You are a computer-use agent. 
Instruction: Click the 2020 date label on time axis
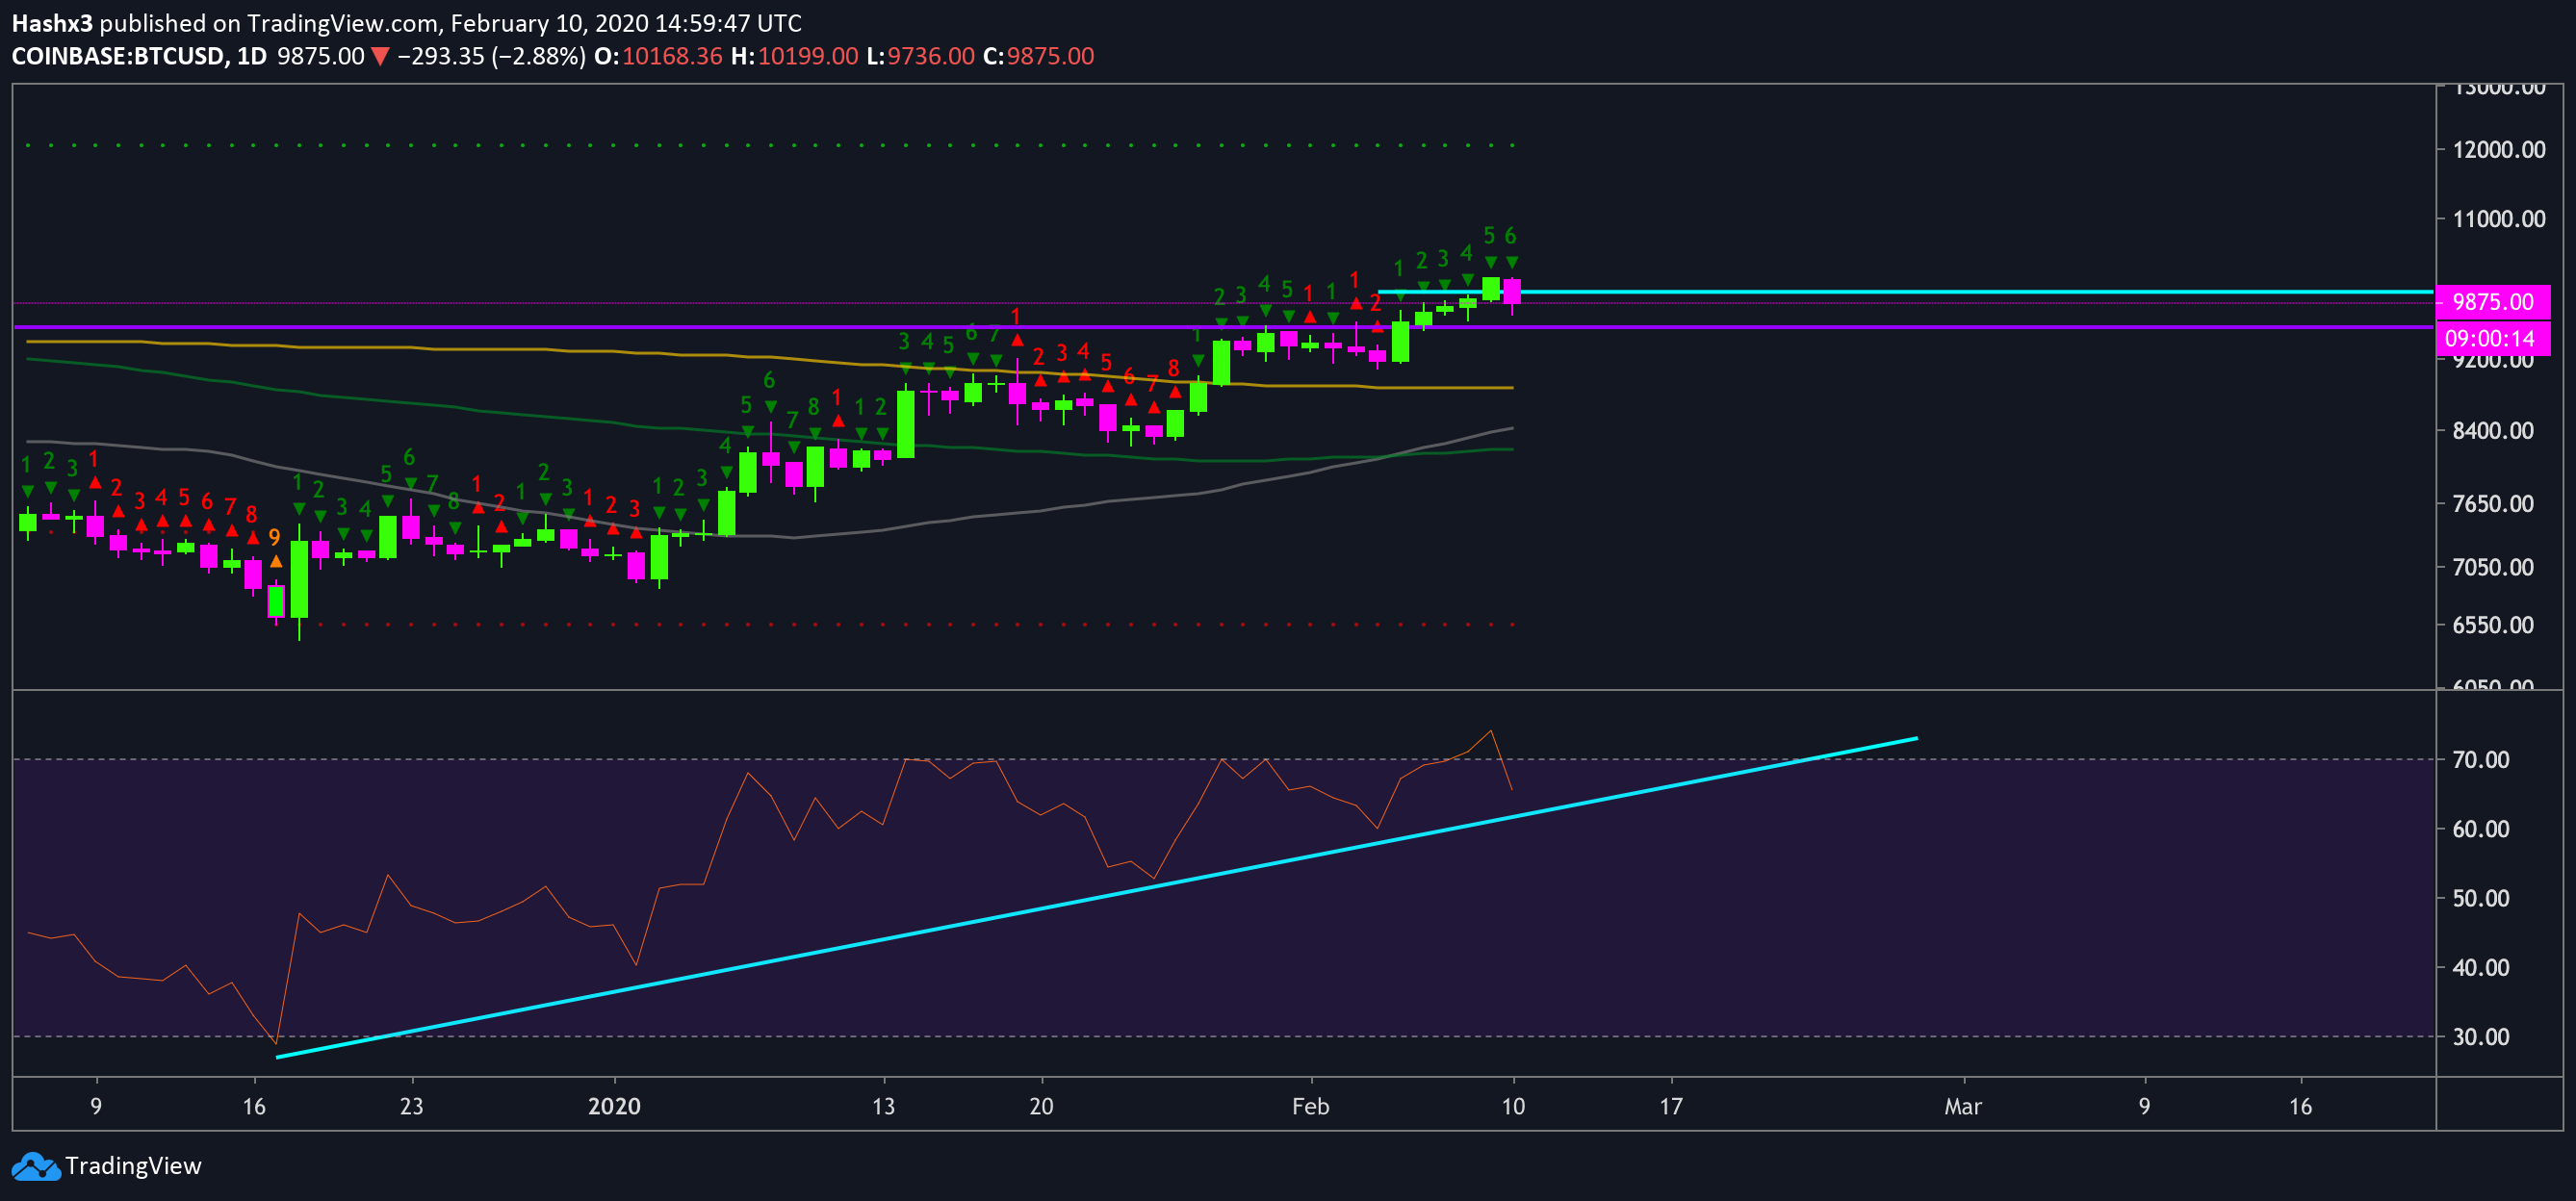pyautogui.click(x=614, y=1106)
